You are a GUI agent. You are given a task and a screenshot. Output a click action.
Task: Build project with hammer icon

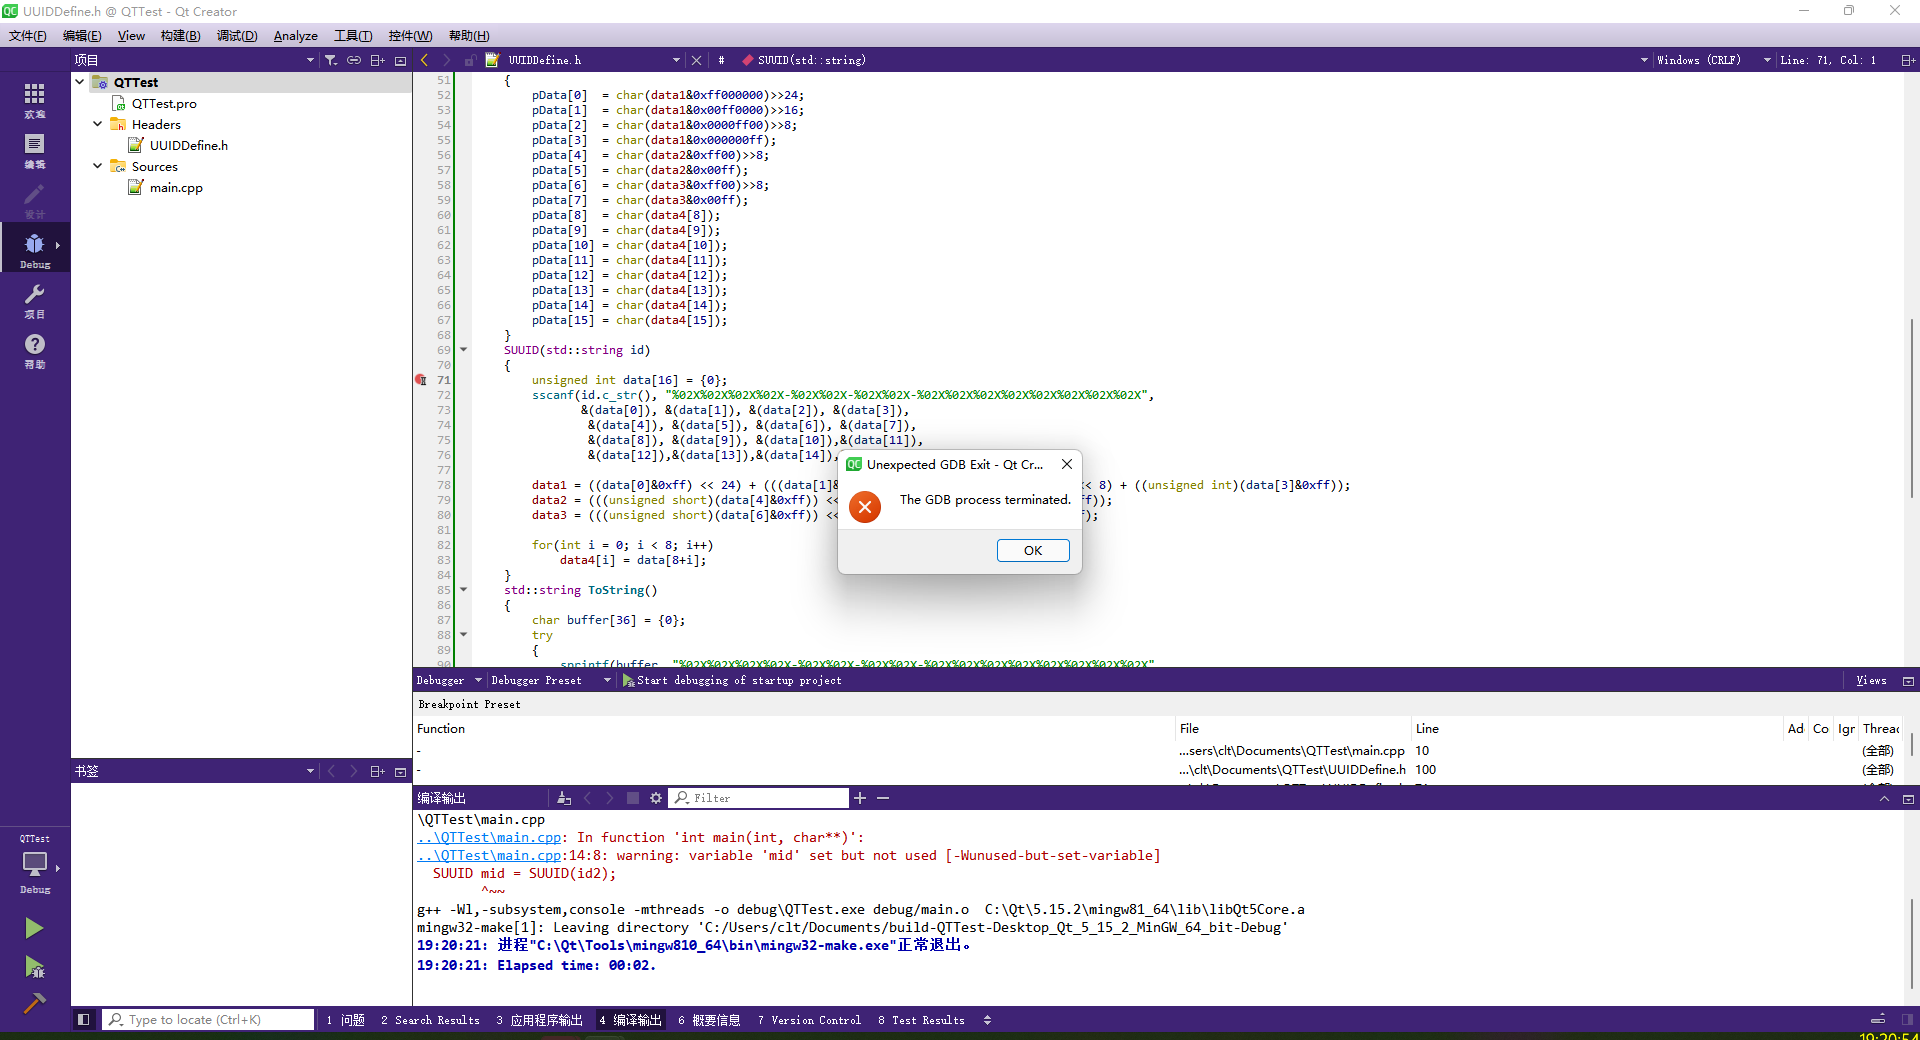coord(34,1003)
